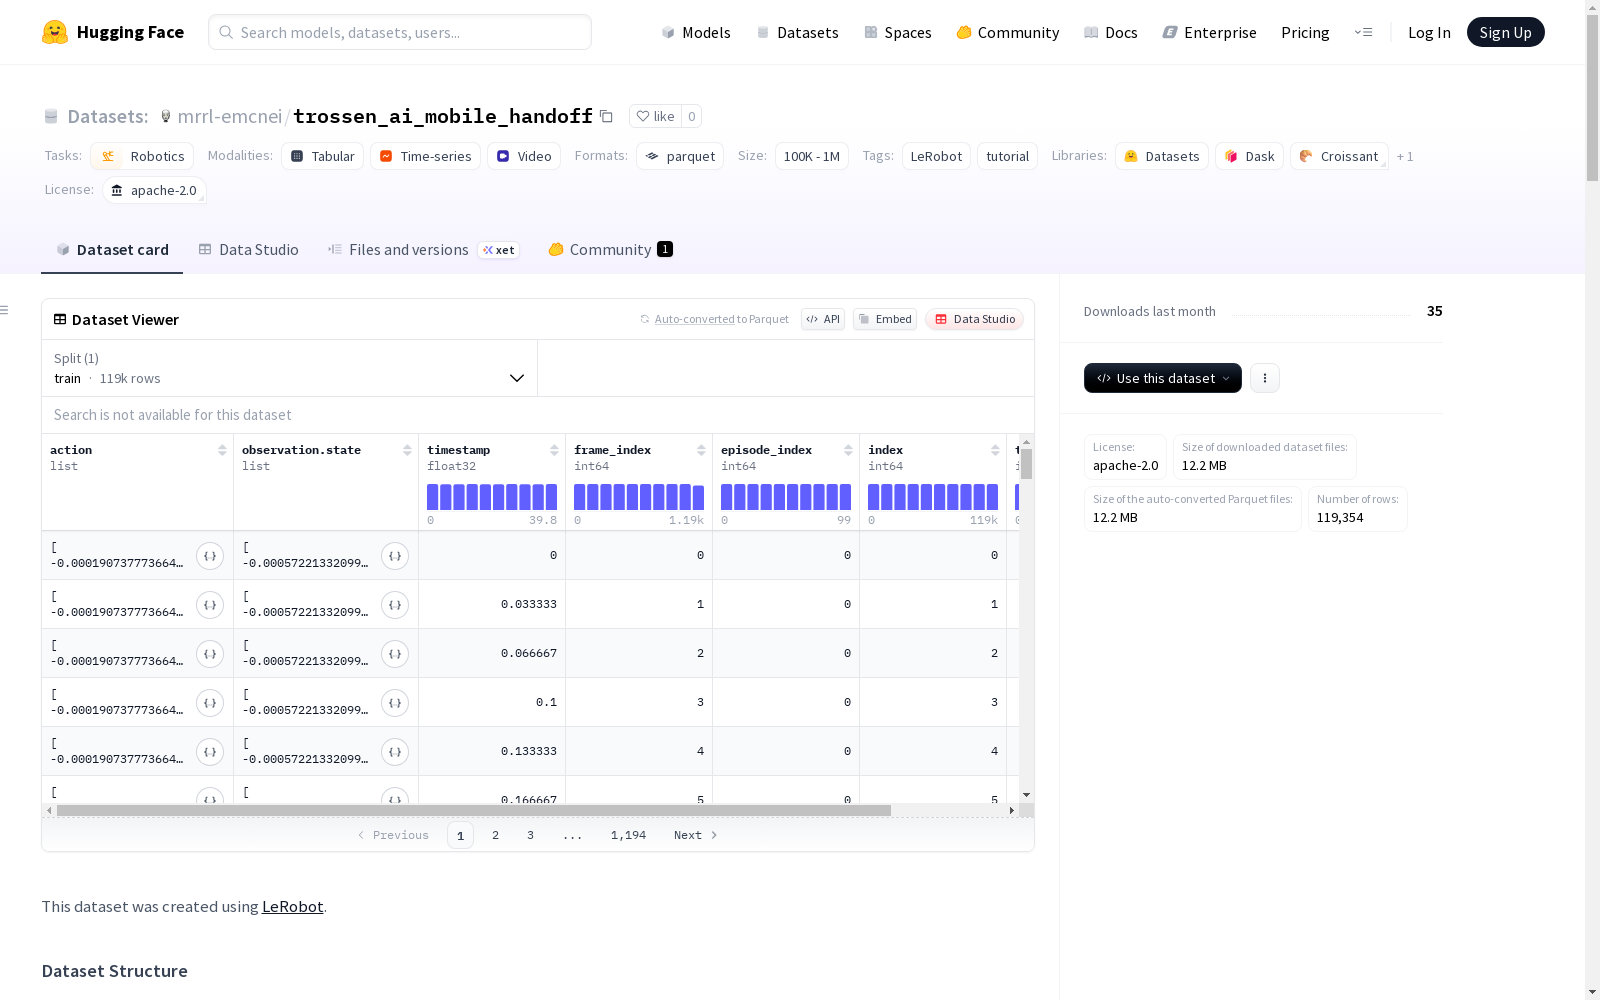Viewport: 1600px width, 1000px height.
Task: Open the Community tab with 1 discussion
Action: click(610, 250)
